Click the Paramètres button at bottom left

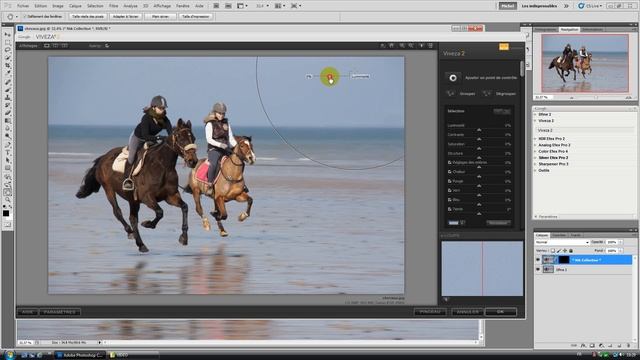60,312
